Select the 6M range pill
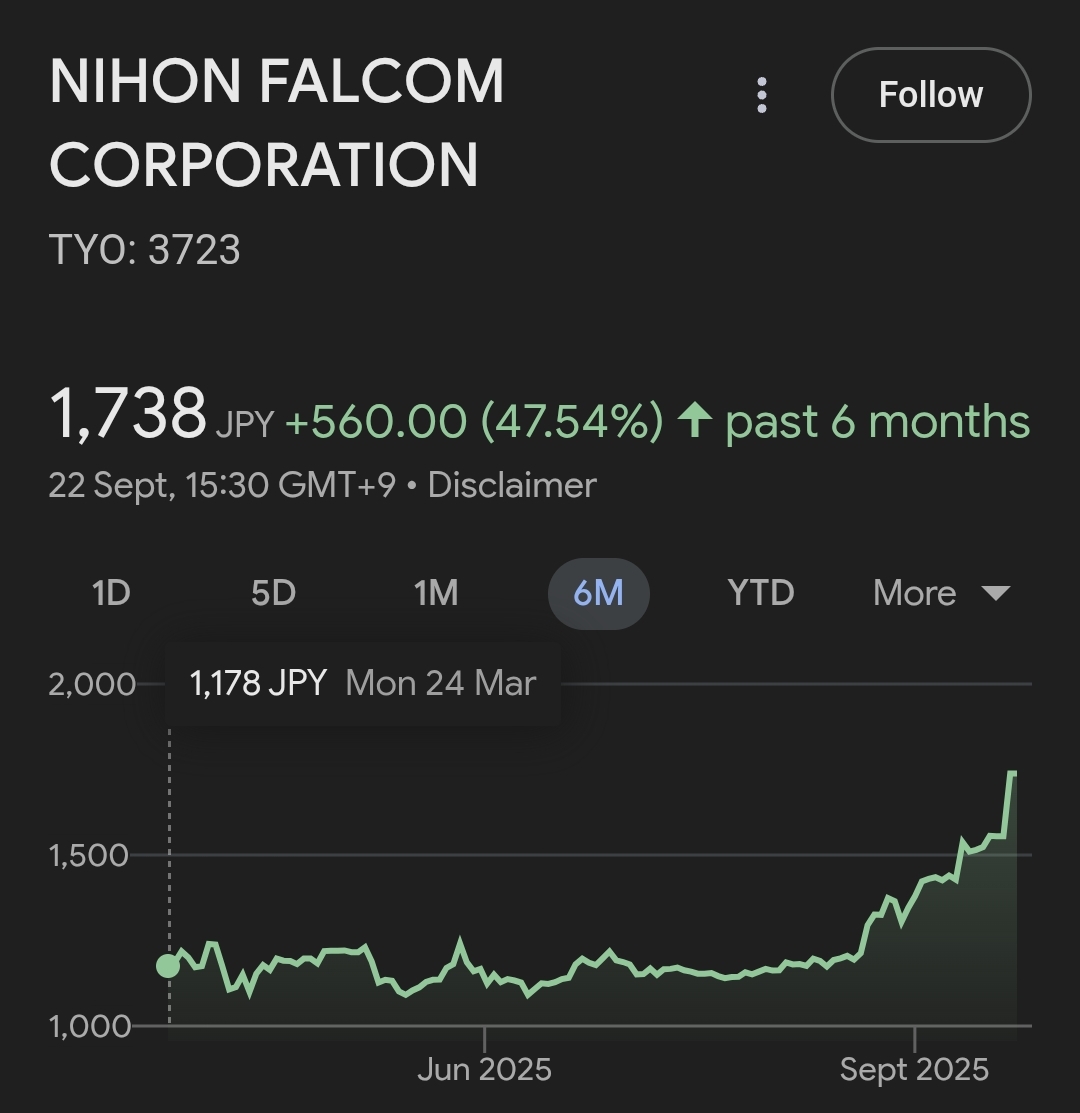This screenshot has height=1113, width=1080. point(598,593)
